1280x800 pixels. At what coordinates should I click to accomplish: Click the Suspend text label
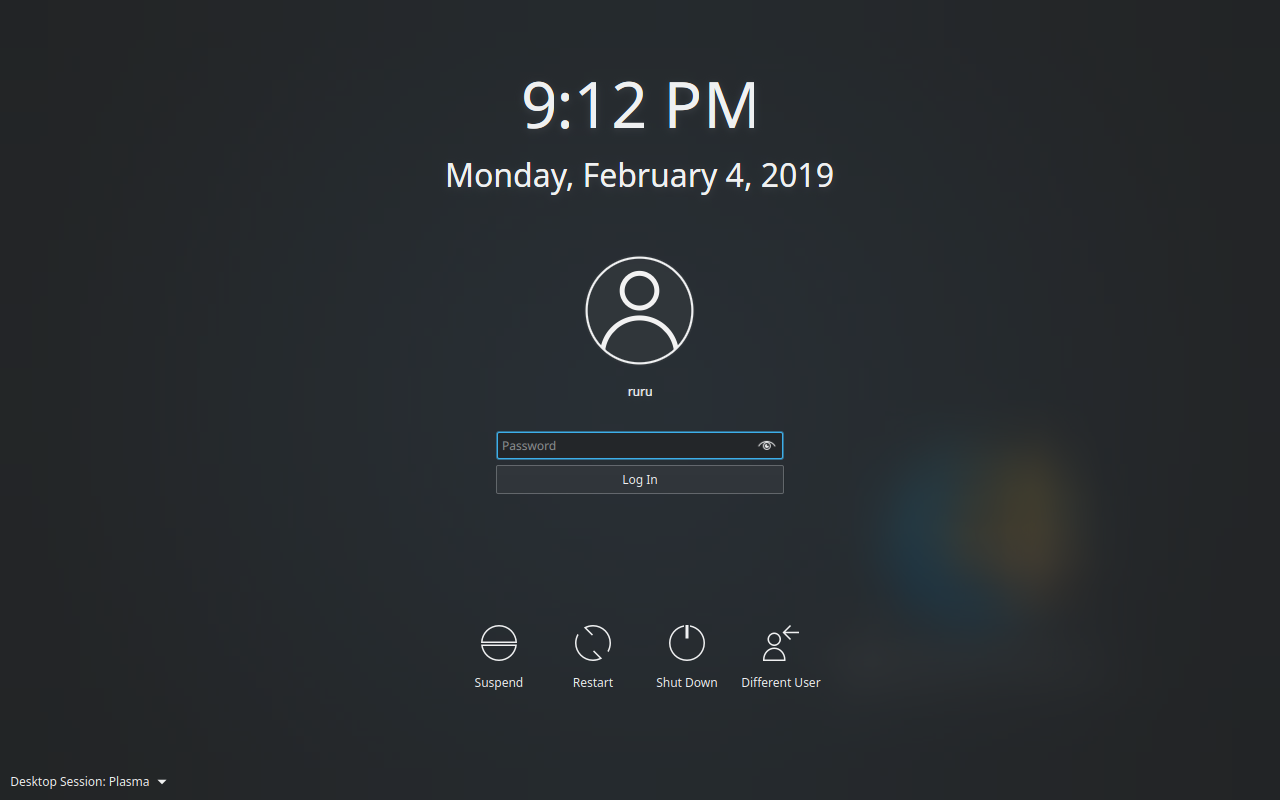[x=498, y=683]
